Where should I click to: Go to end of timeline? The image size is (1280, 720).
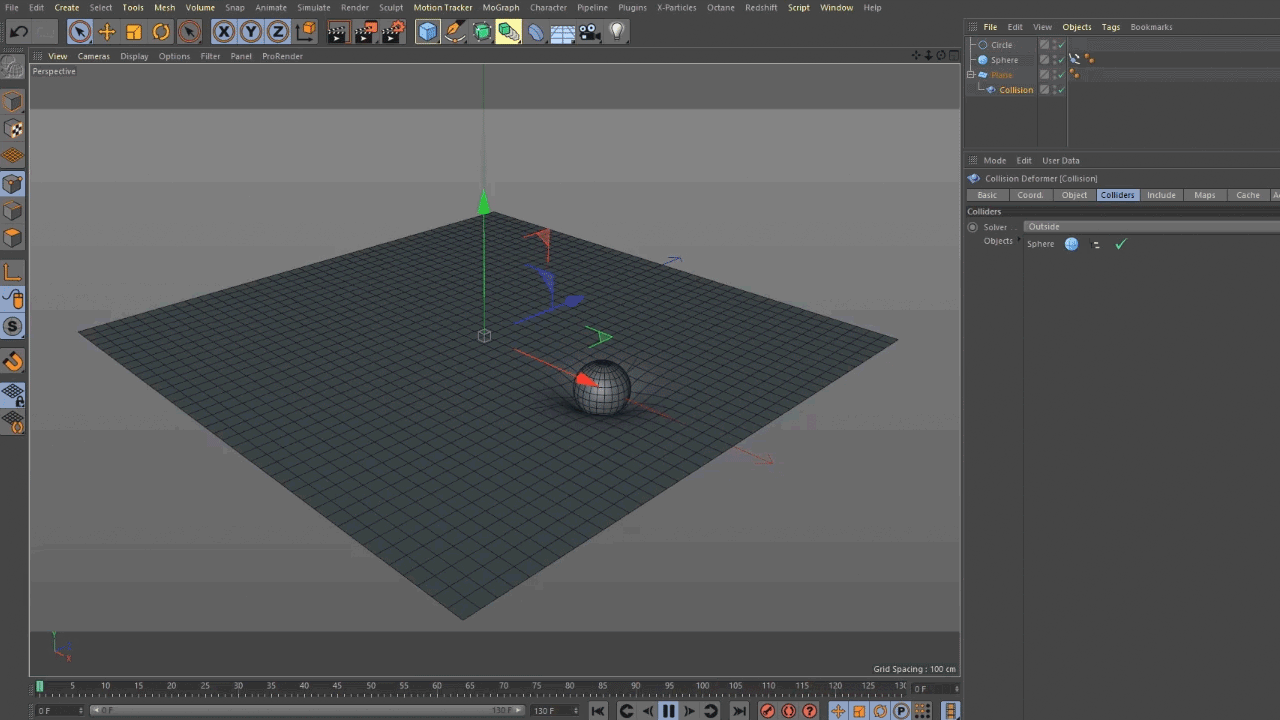click(739, 711)
